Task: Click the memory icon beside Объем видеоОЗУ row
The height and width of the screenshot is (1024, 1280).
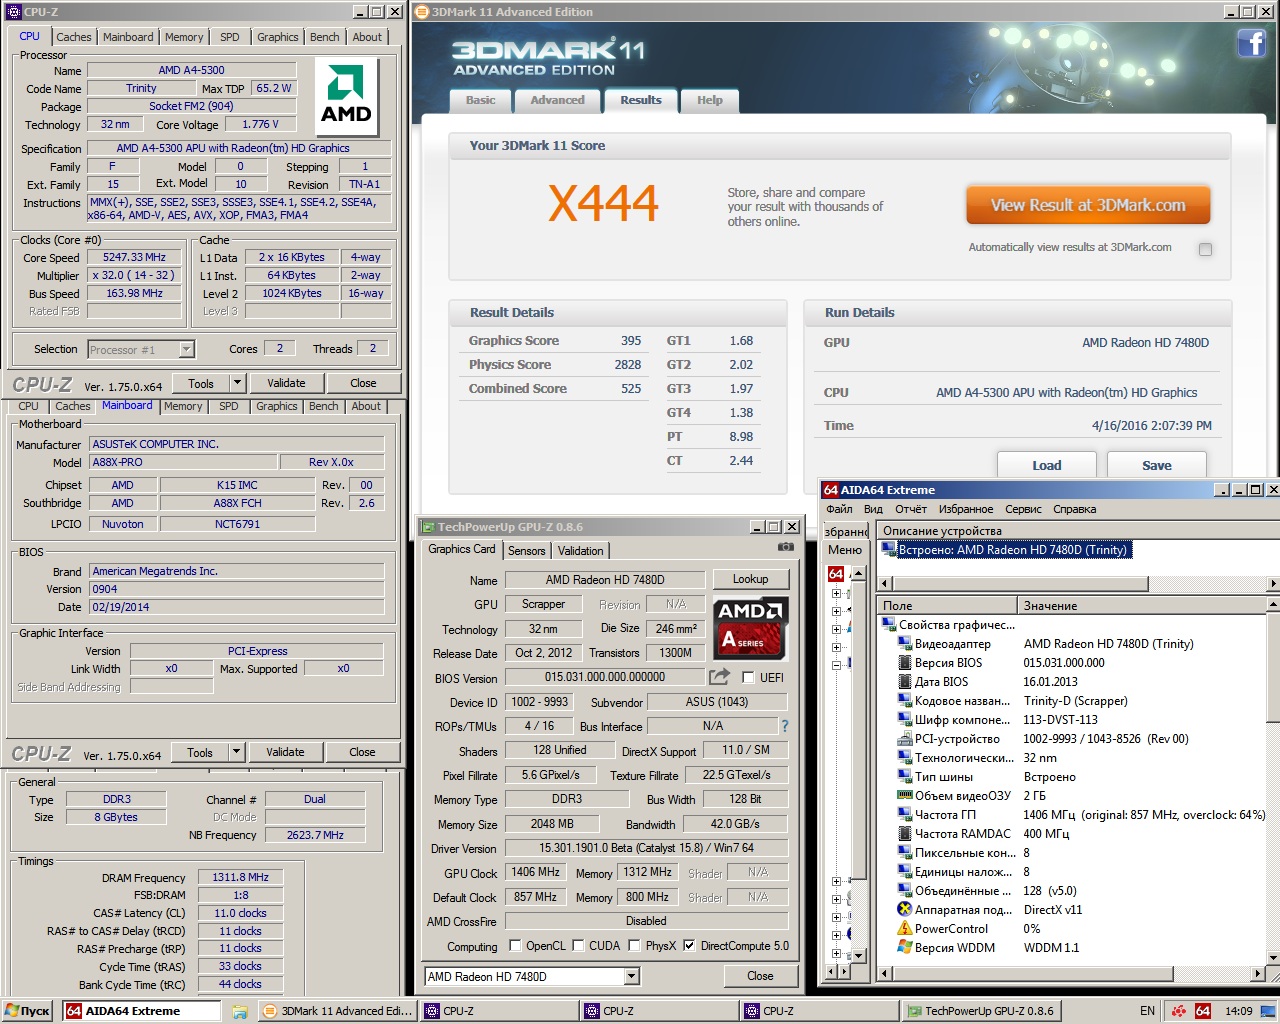Action: click(x=905, y=796)
